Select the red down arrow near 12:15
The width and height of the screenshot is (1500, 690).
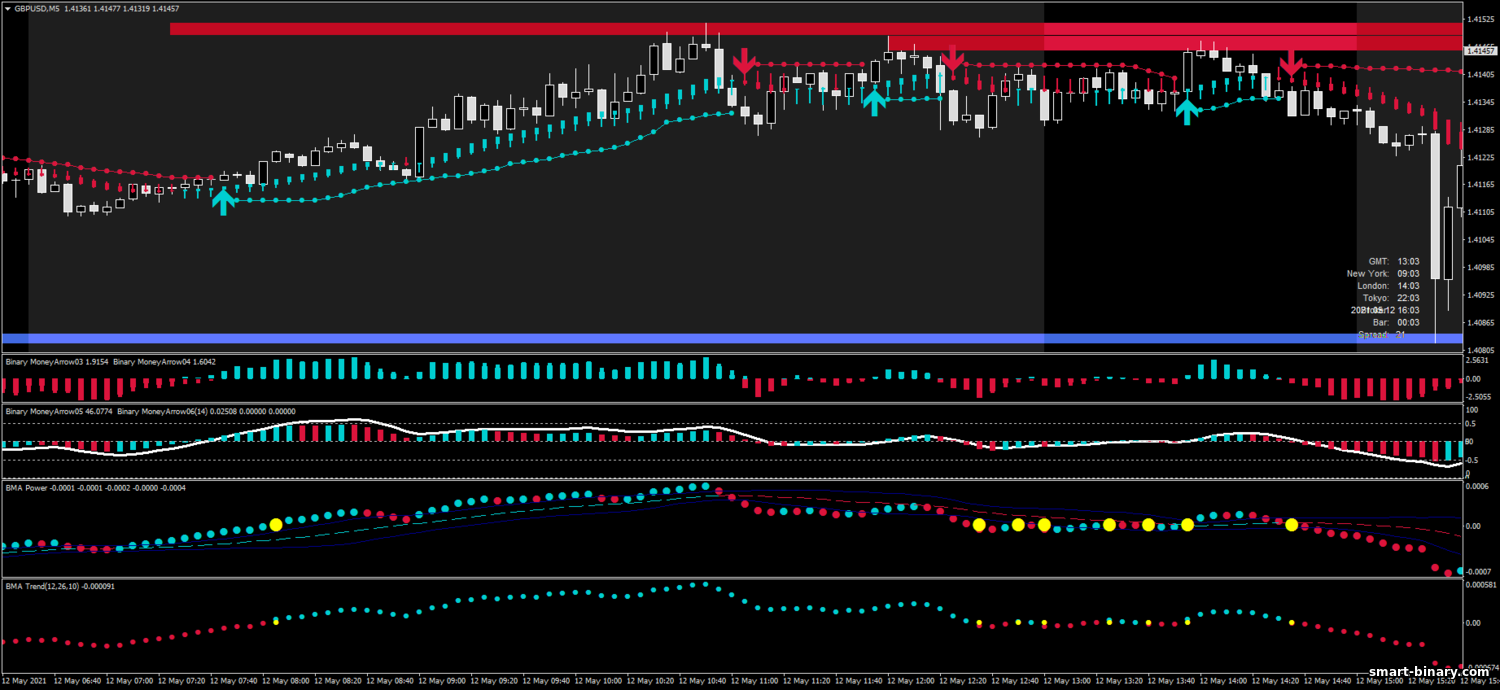(x=953, y=60)
